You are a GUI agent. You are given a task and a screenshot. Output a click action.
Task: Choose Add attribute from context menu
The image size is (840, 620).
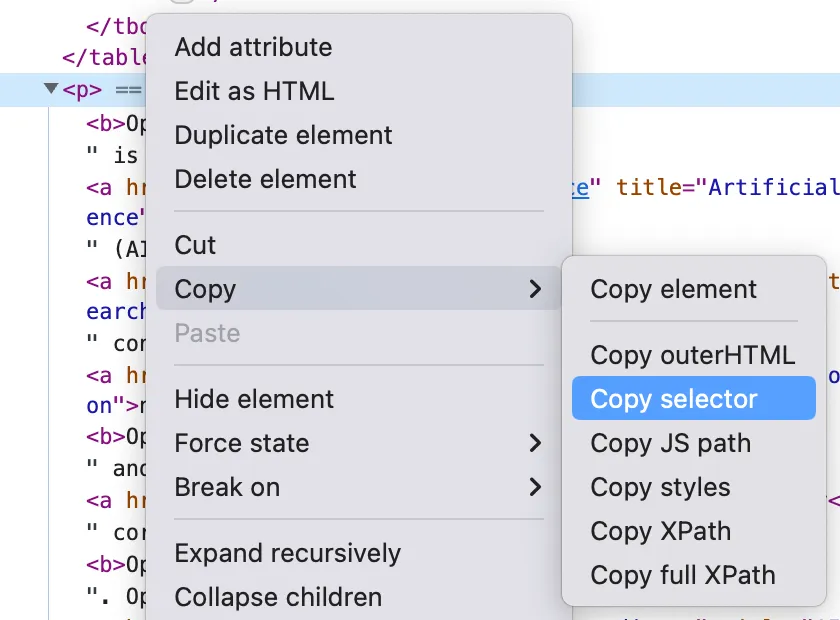point(253,47)
